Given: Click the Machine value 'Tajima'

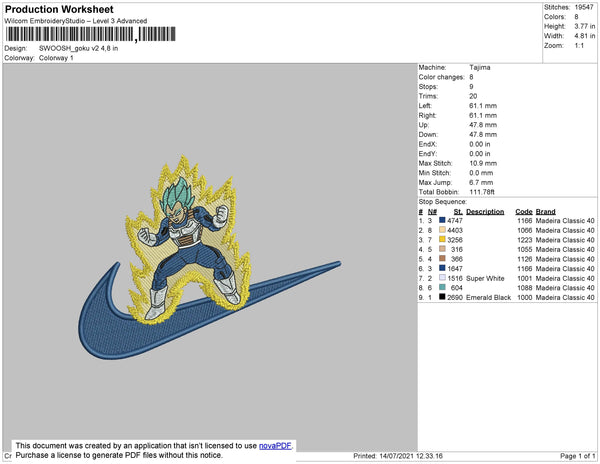Looking at the screenshot, I should click(x=480, y=67).
